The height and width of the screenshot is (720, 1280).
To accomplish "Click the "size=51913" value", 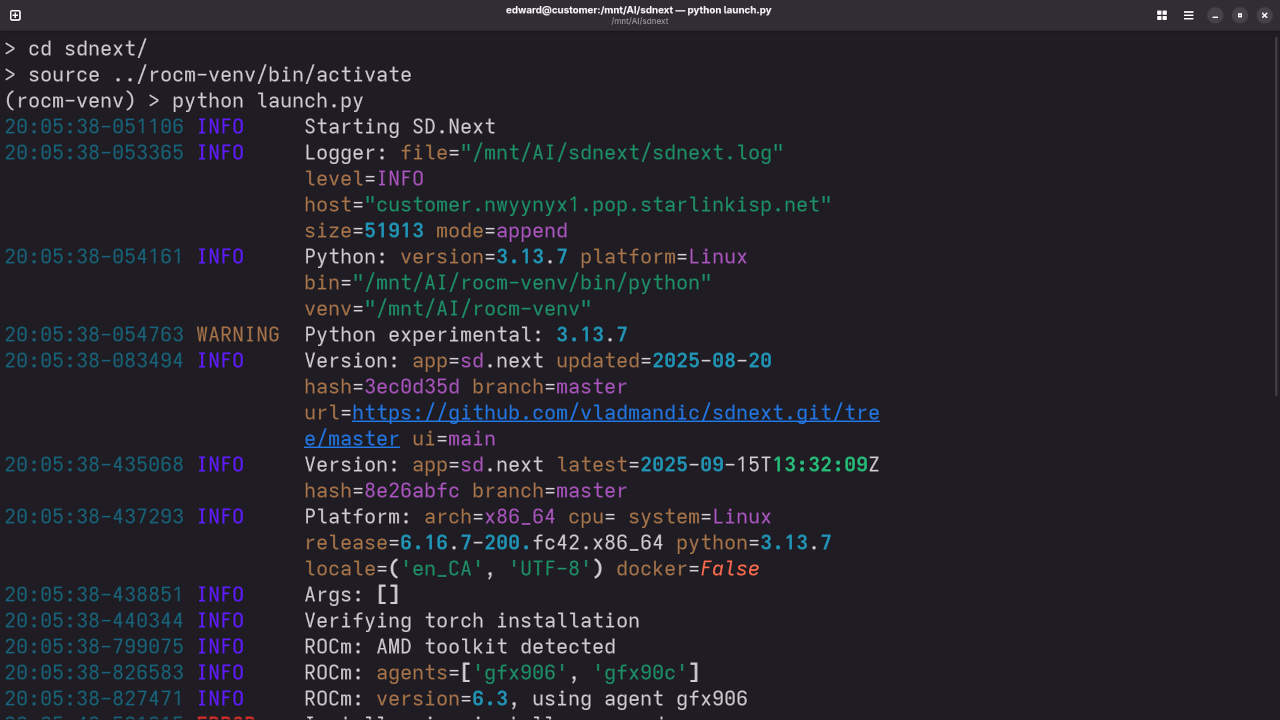I will click(364, 231).
